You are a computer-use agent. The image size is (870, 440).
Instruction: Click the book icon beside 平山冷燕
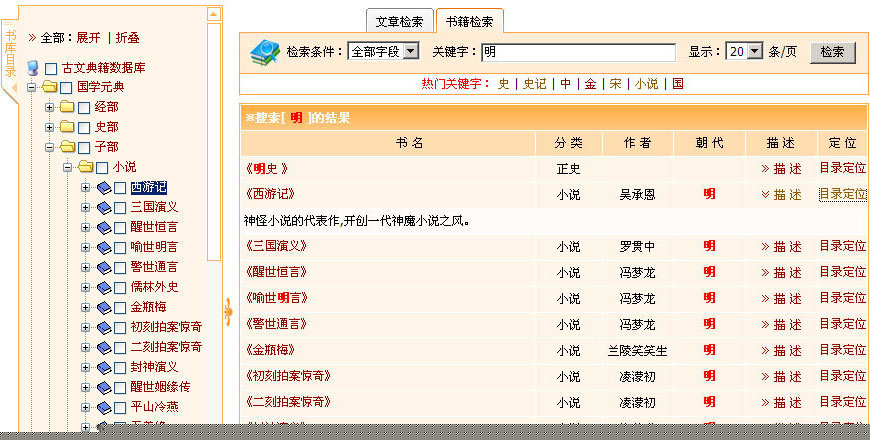[x=104, y=407]
